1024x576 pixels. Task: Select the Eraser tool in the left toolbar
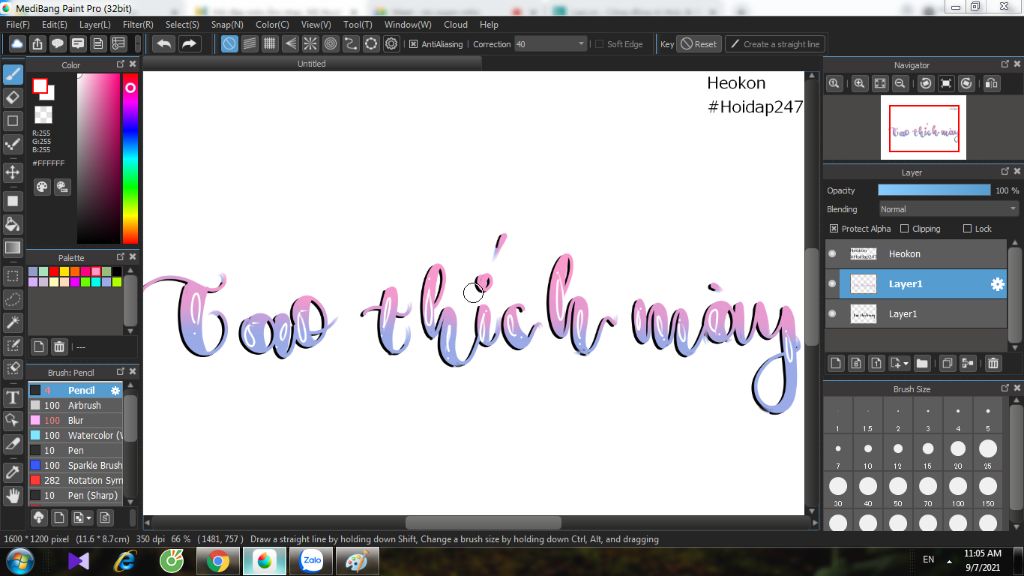[x=13, y=97]
